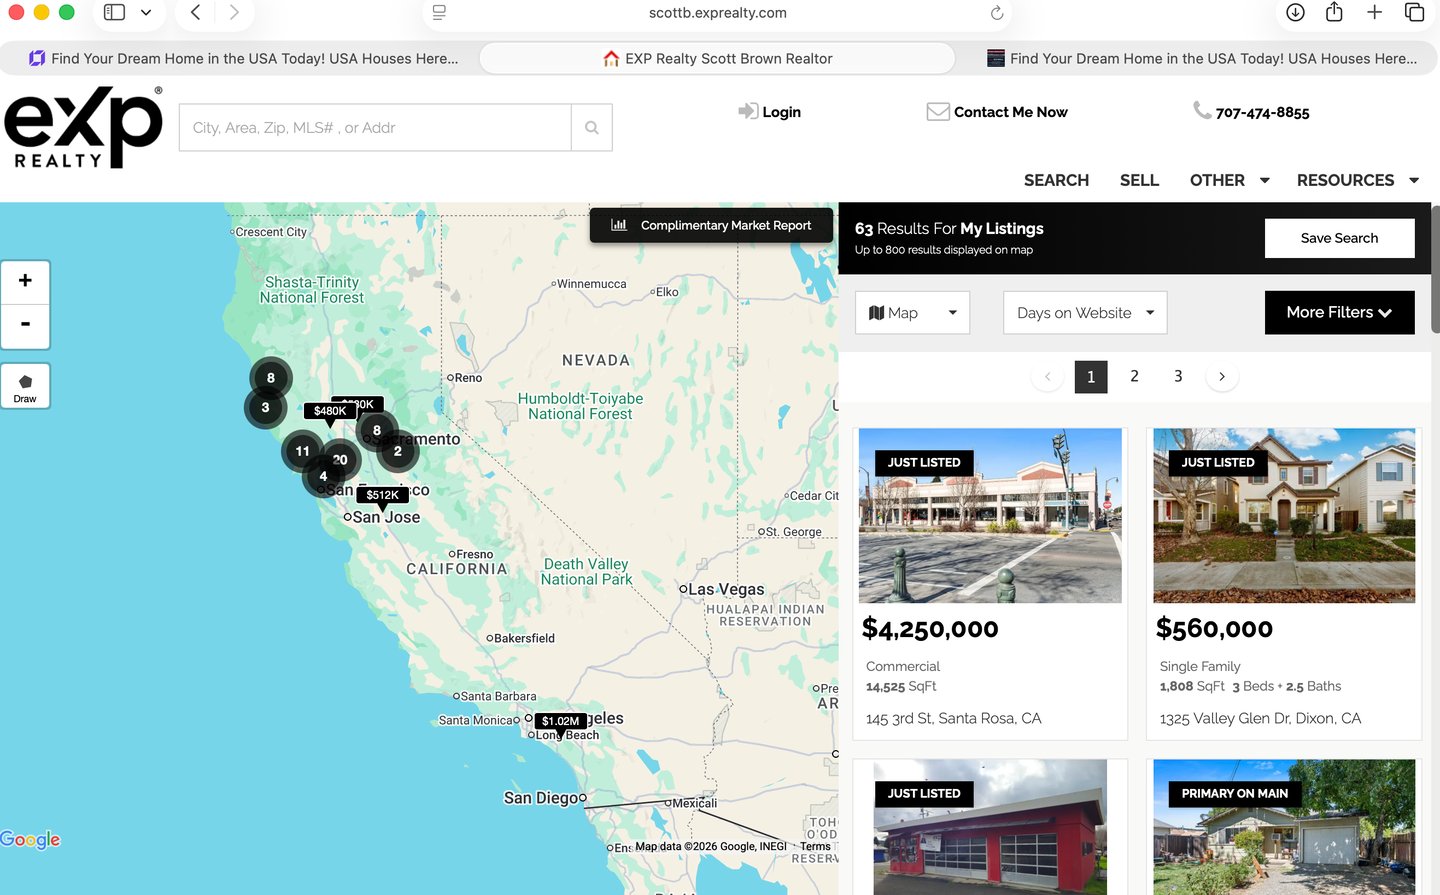Select current results page 1
Viewport: 1440px width, 895px height.
(x=1091, y=377)
